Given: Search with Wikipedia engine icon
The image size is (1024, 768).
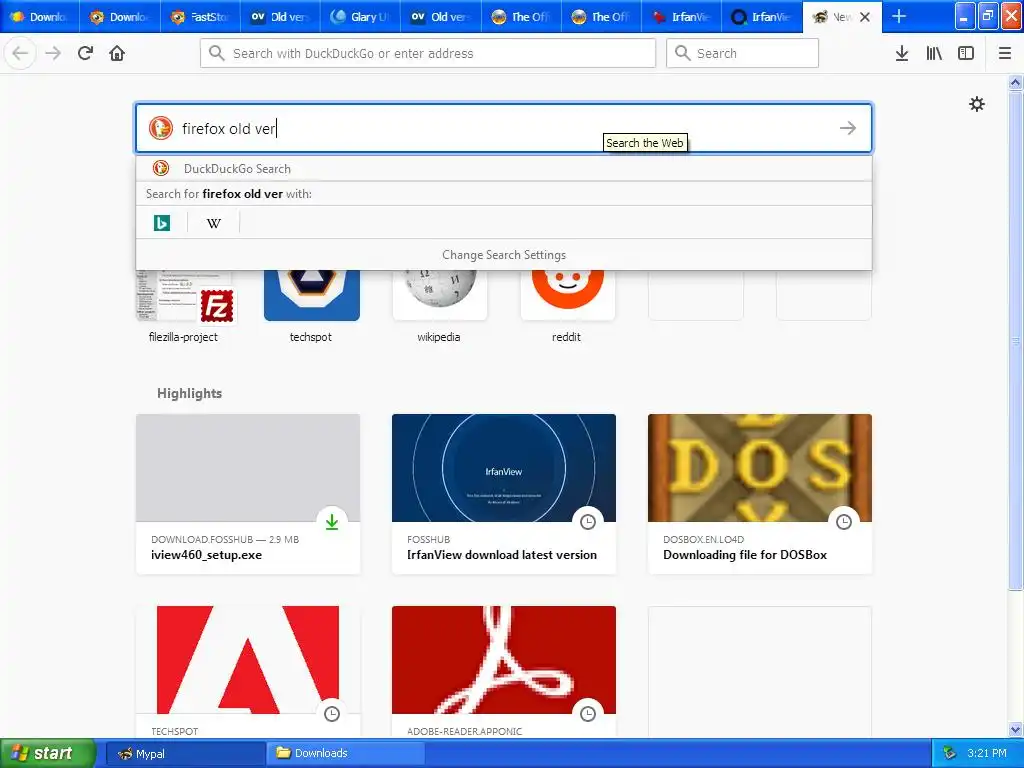Looking at the screenshot, I should point(214,223).
